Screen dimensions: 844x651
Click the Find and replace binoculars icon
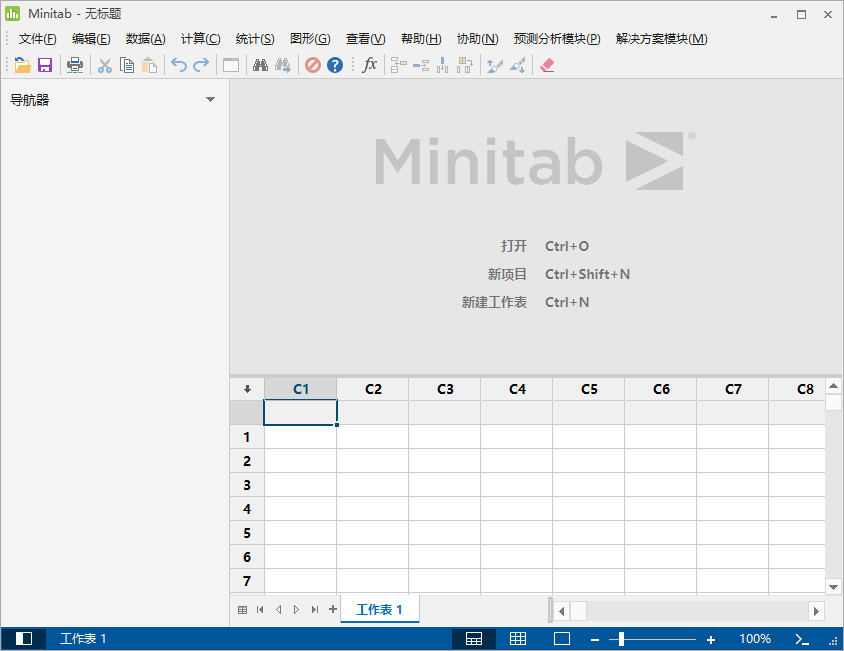point(283,65)
